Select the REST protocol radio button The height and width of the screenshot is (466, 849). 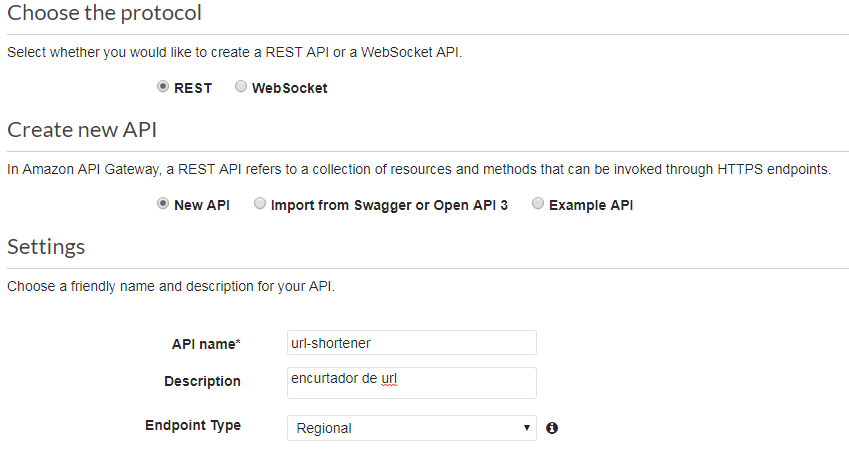point(163,87)
